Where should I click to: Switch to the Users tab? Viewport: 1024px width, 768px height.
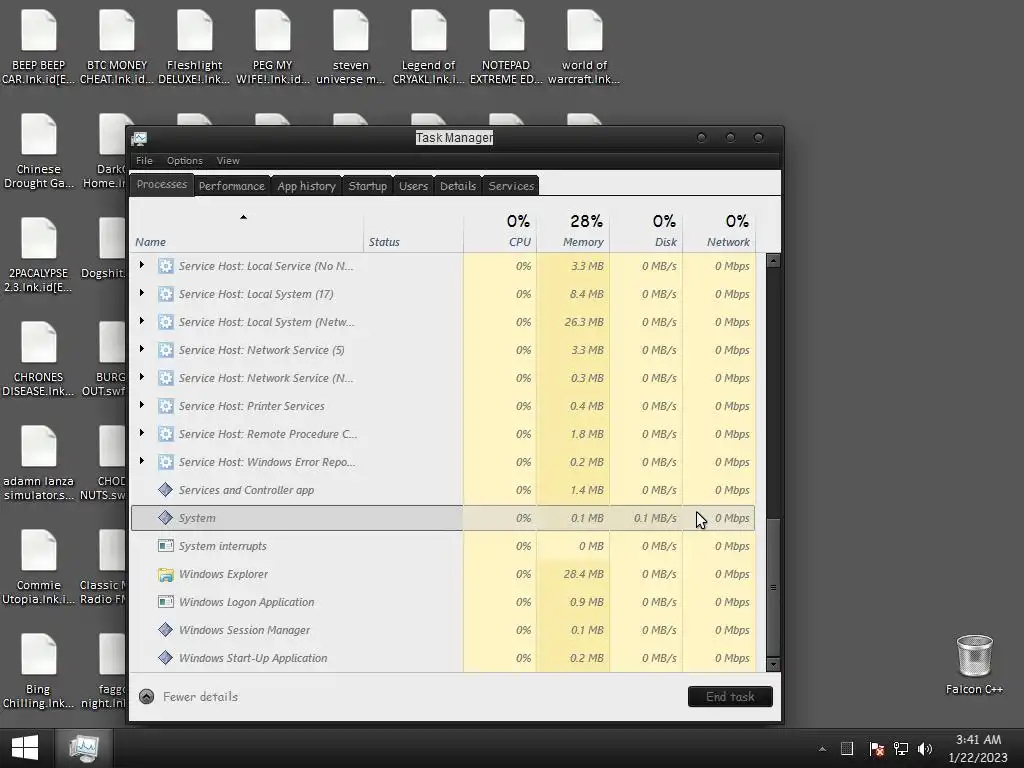413,186
